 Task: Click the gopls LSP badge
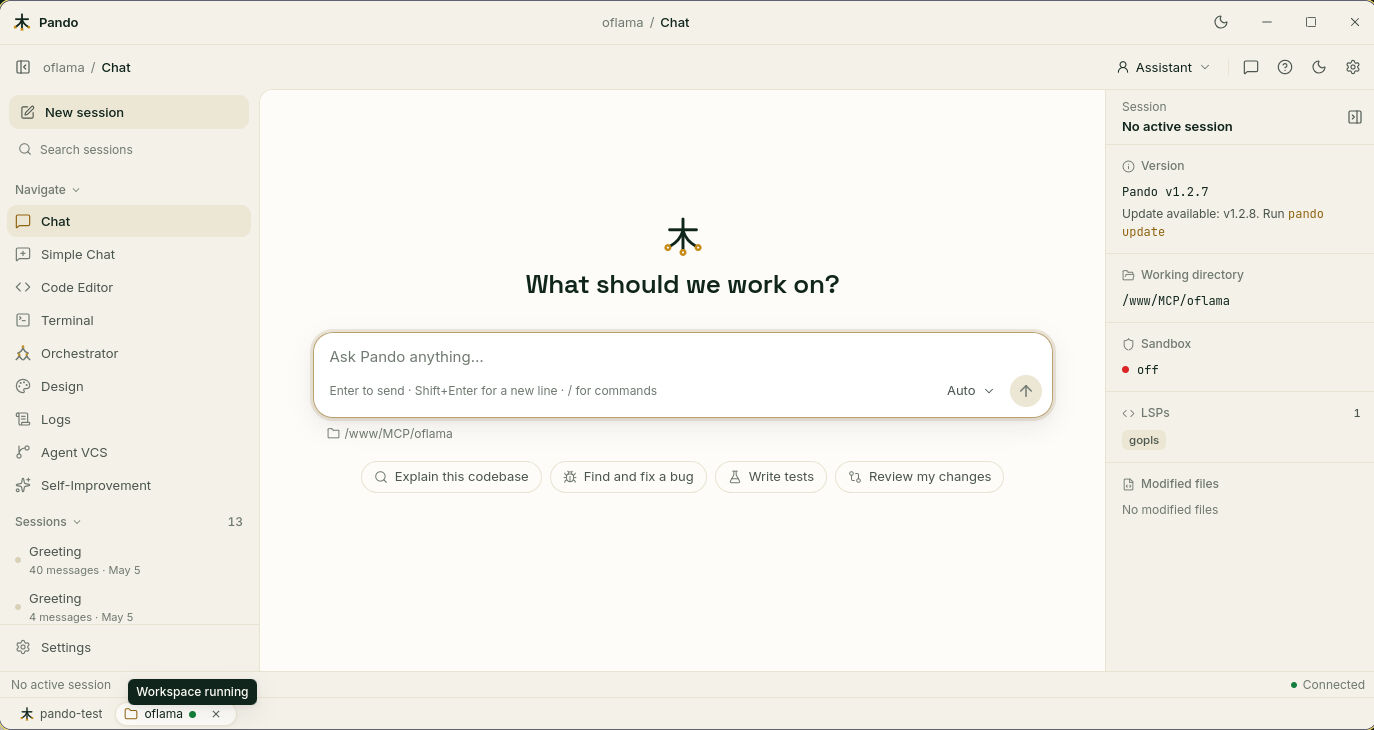[1144, 440]
